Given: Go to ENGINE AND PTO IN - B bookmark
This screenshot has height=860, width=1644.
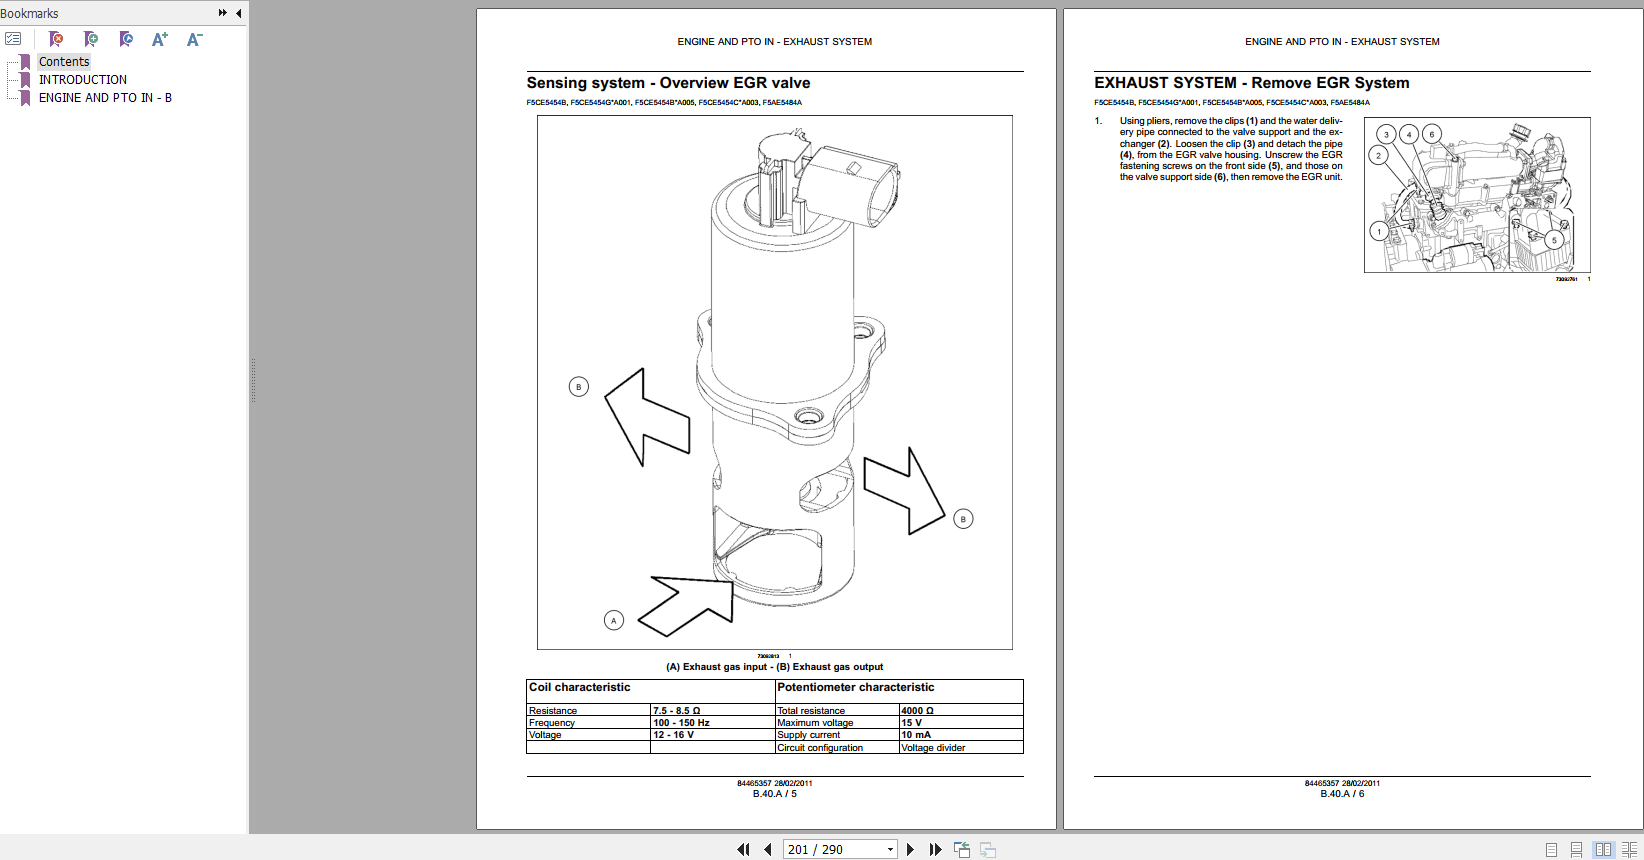Looking at the screenshot, I should point(105,98).
